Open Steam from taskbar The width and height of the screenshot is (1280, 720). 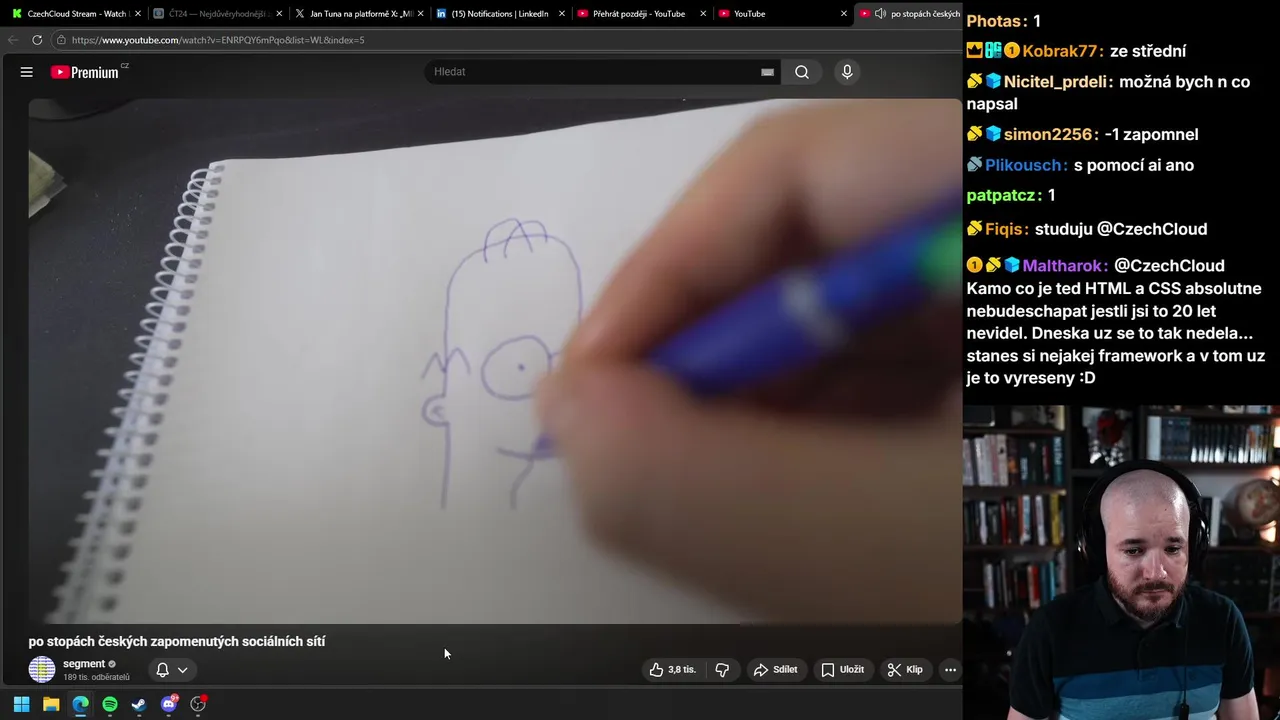139,704
